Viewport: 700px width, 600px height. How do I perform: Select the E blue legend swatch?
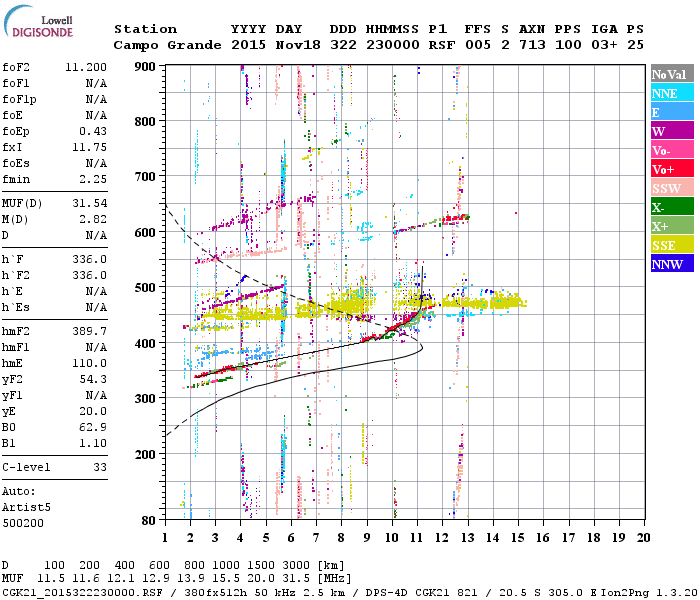click(672, 112)
